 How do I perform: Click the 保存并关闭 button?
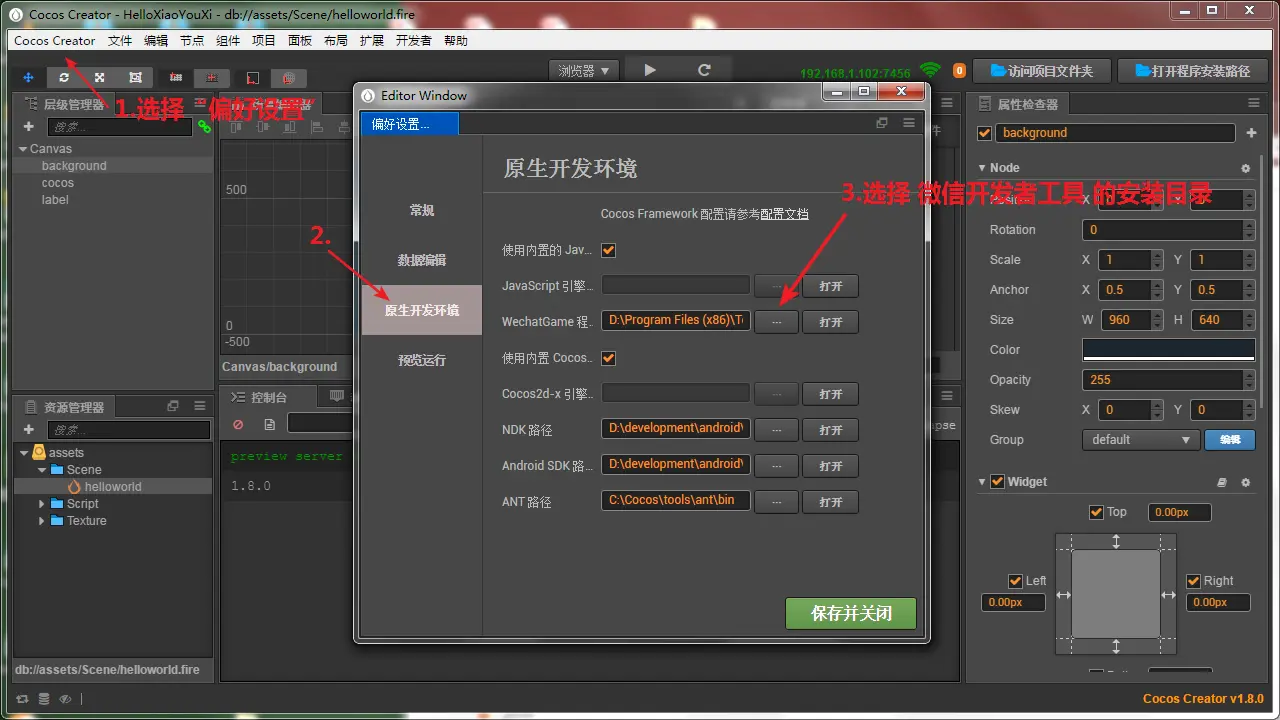tap(851, 613)
